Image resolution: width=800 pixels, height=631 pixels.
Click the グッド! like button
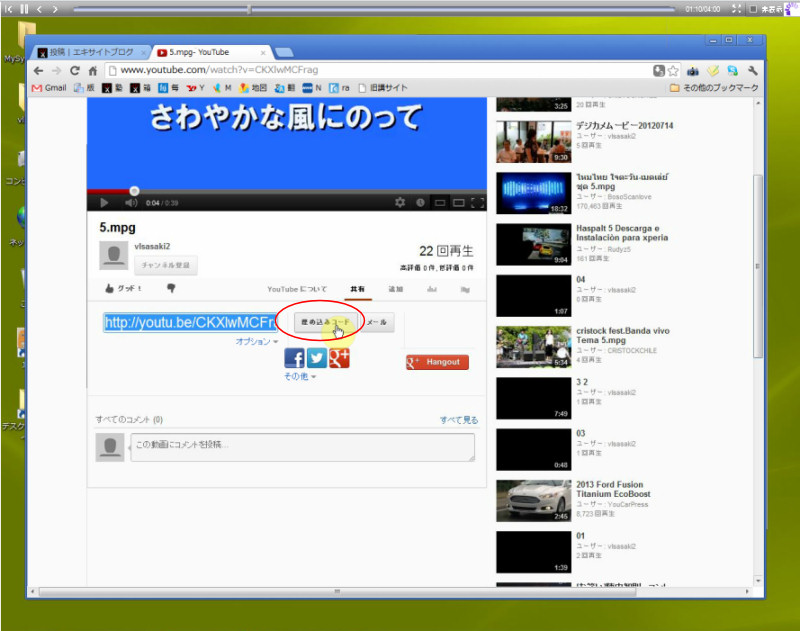(x=123, y=289)
